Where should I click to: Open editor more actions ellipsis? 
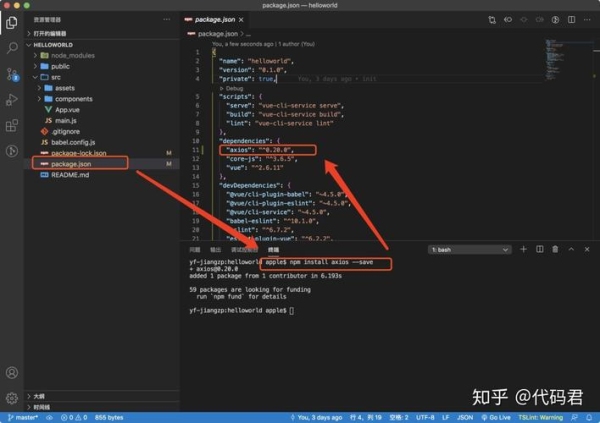click(x=587, y=20)
